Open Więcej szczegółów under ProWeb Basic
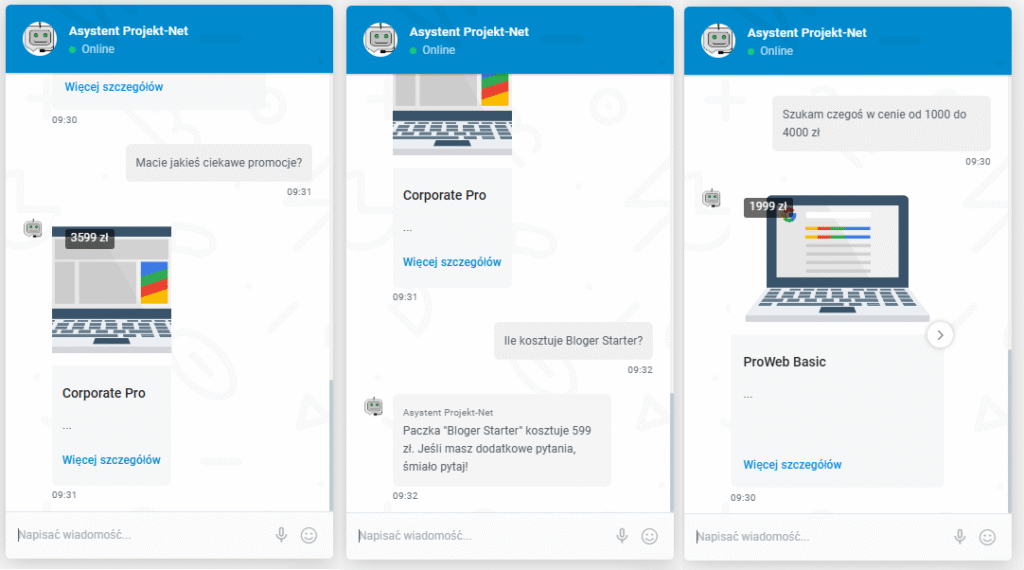 click(x=792, y=464)
